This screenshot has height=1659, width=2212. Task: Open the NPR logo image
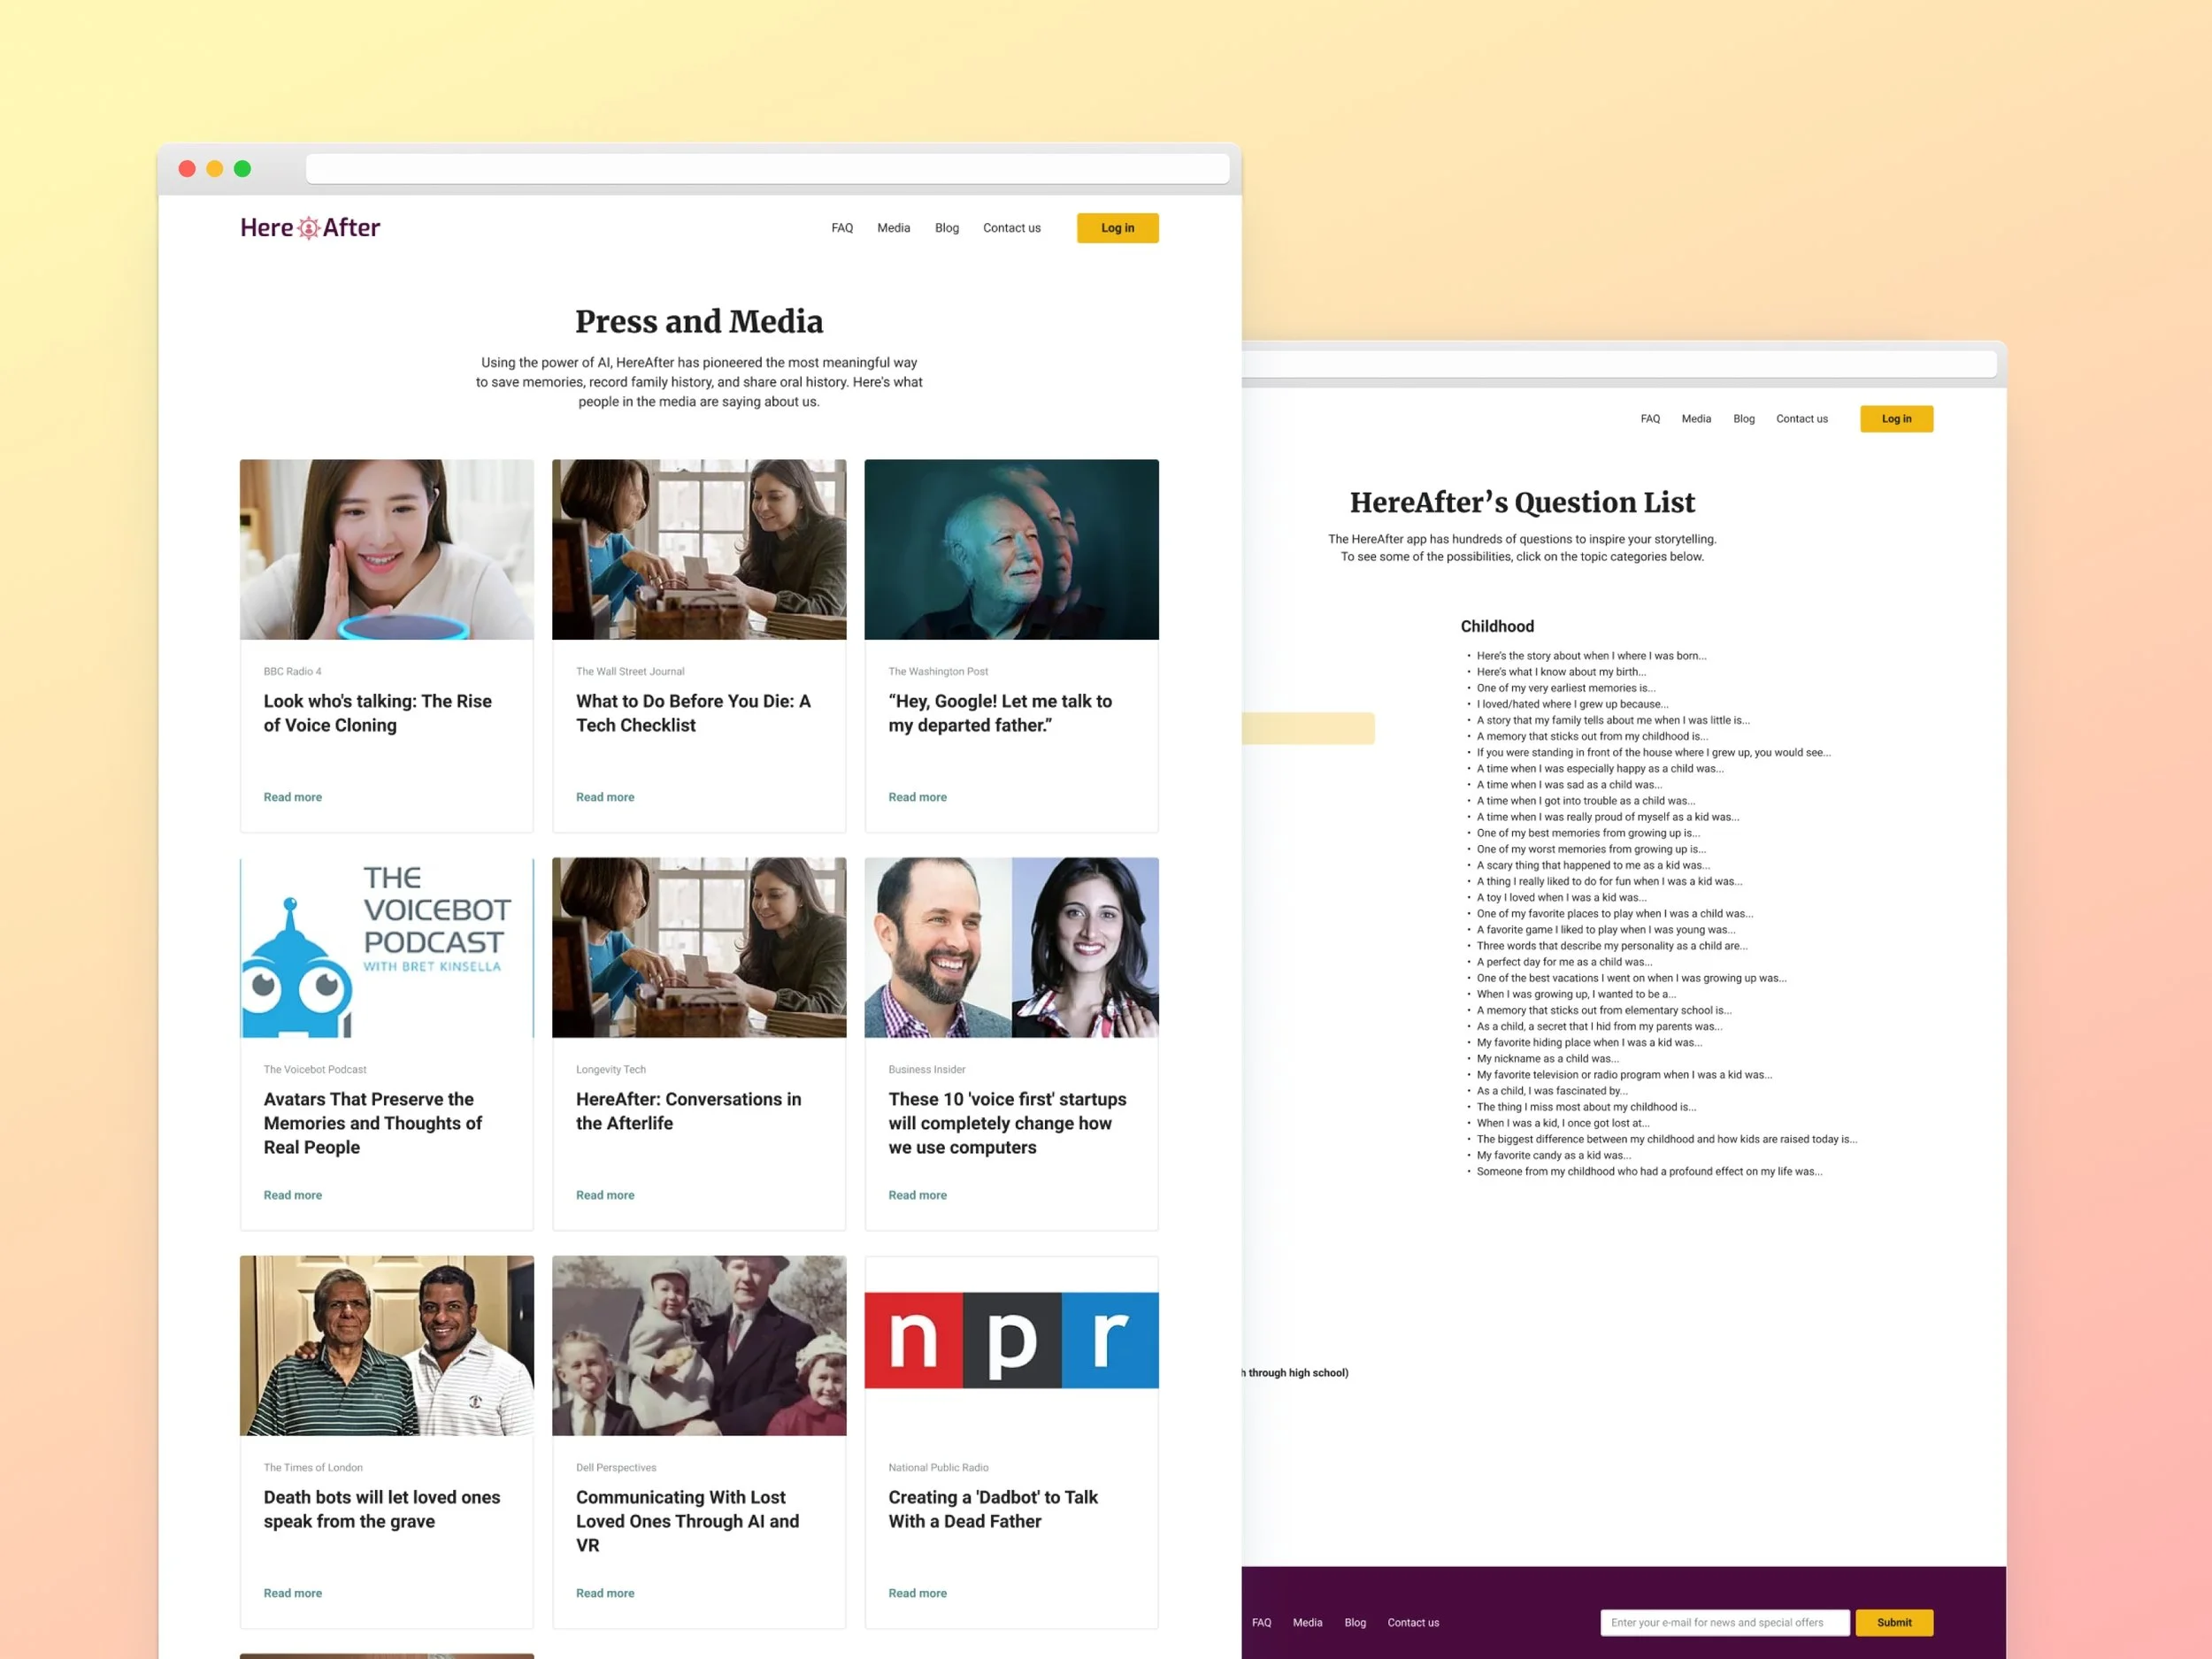click(1011, 1340)
